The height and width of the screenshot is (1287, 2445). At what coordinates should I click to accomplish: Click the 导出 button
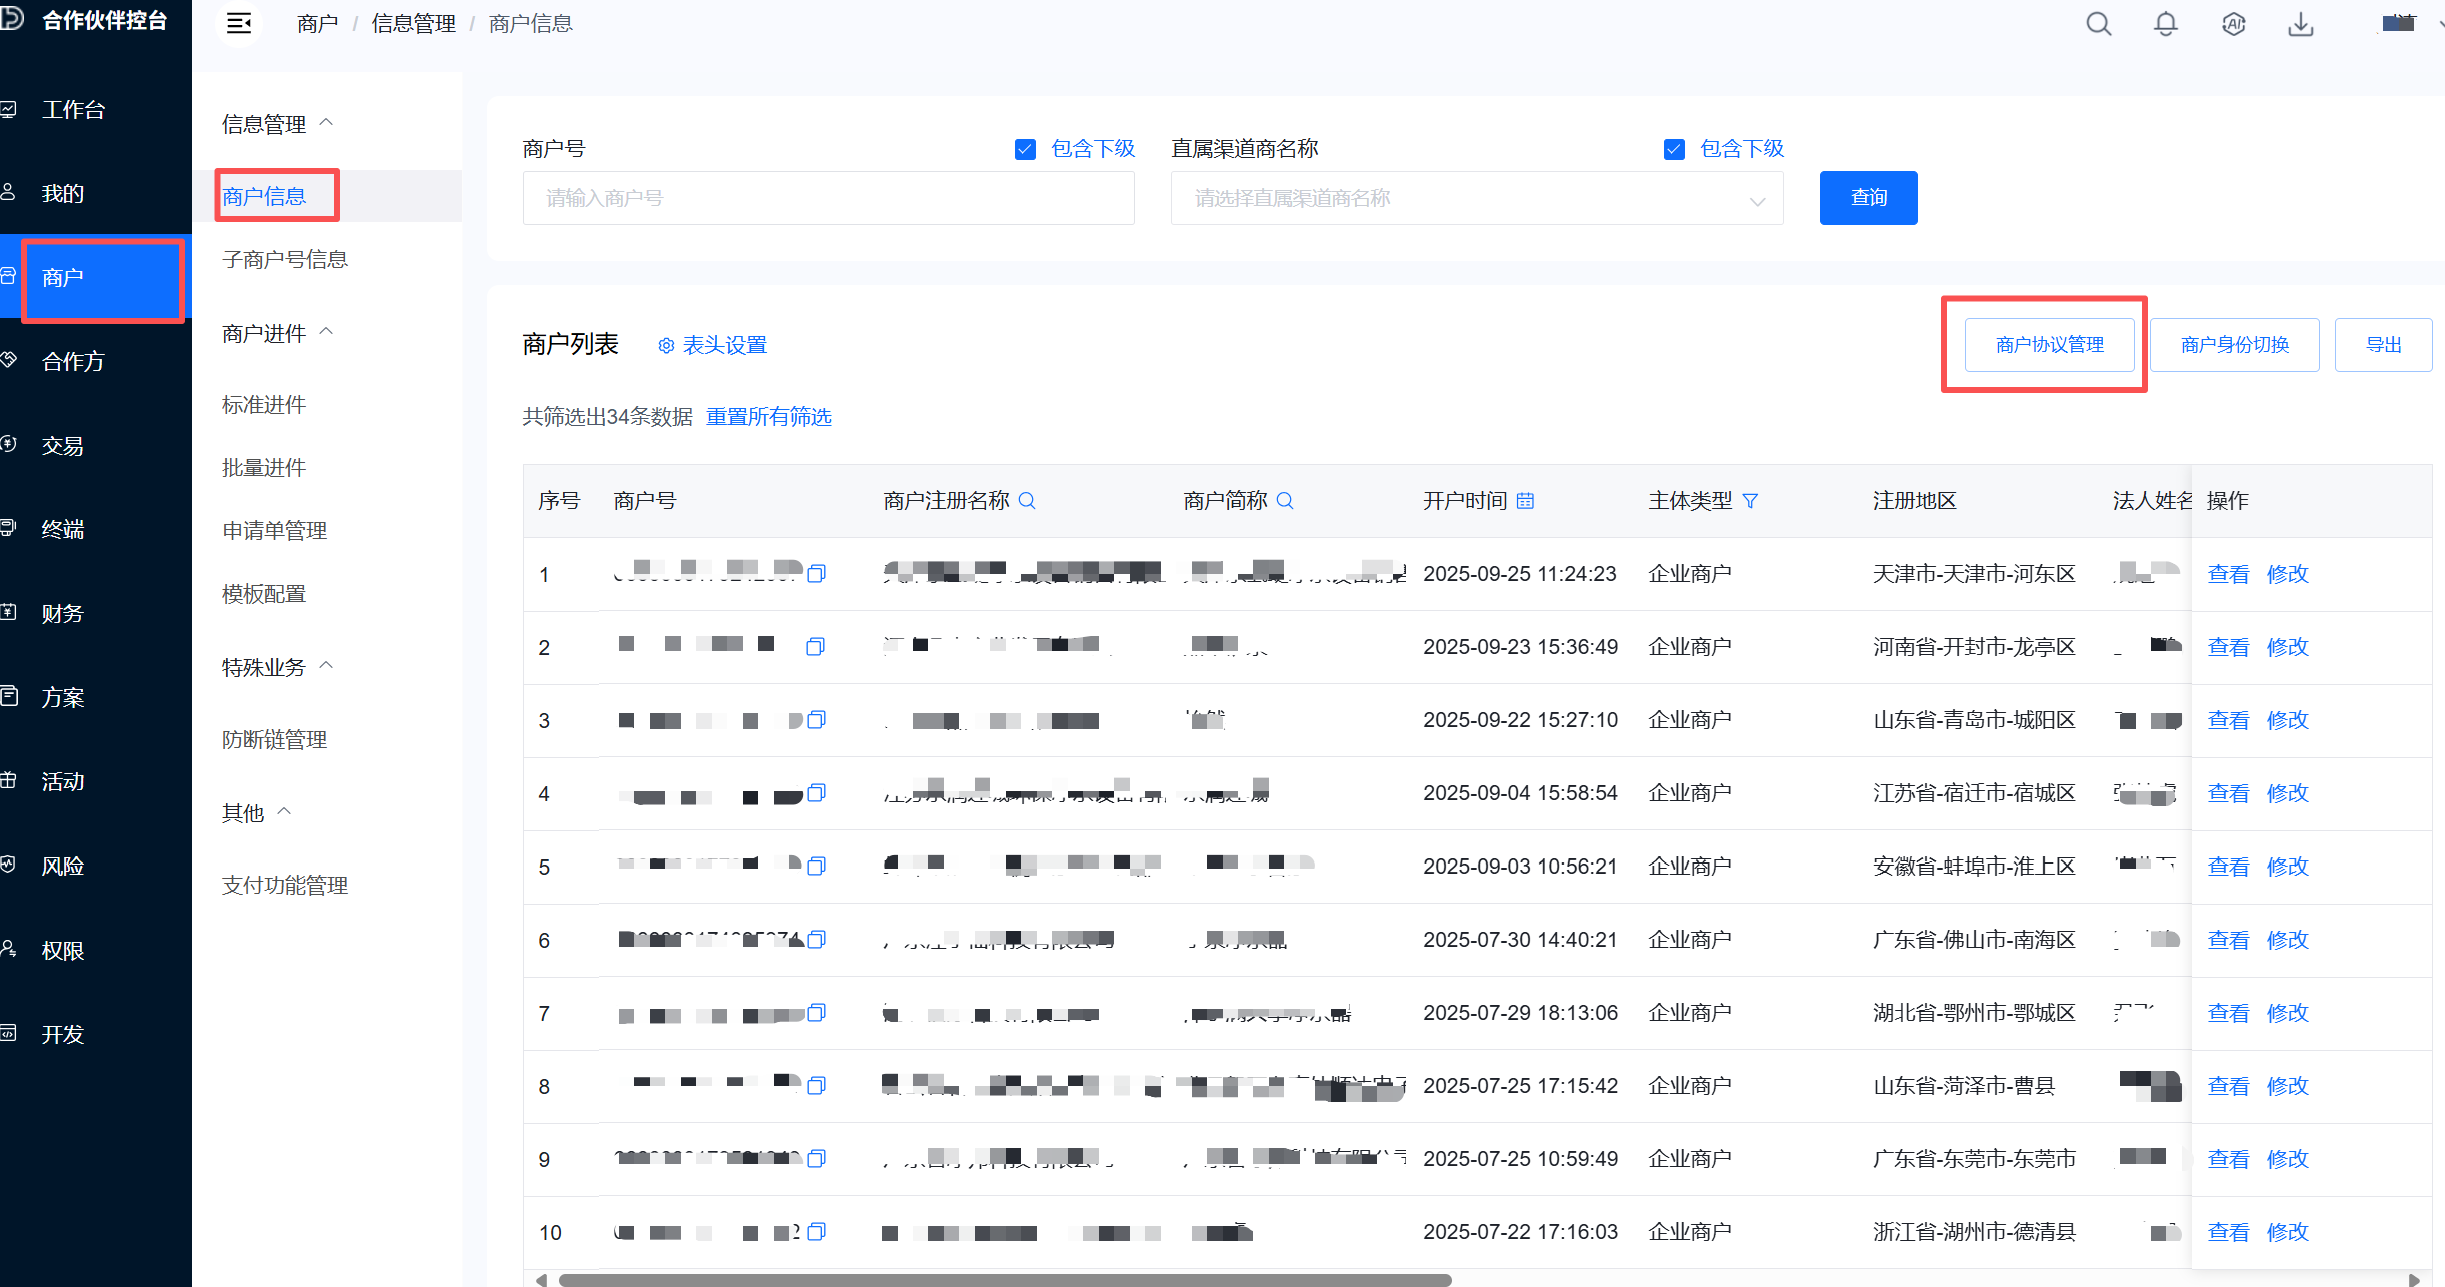[x=2383, y=345]
